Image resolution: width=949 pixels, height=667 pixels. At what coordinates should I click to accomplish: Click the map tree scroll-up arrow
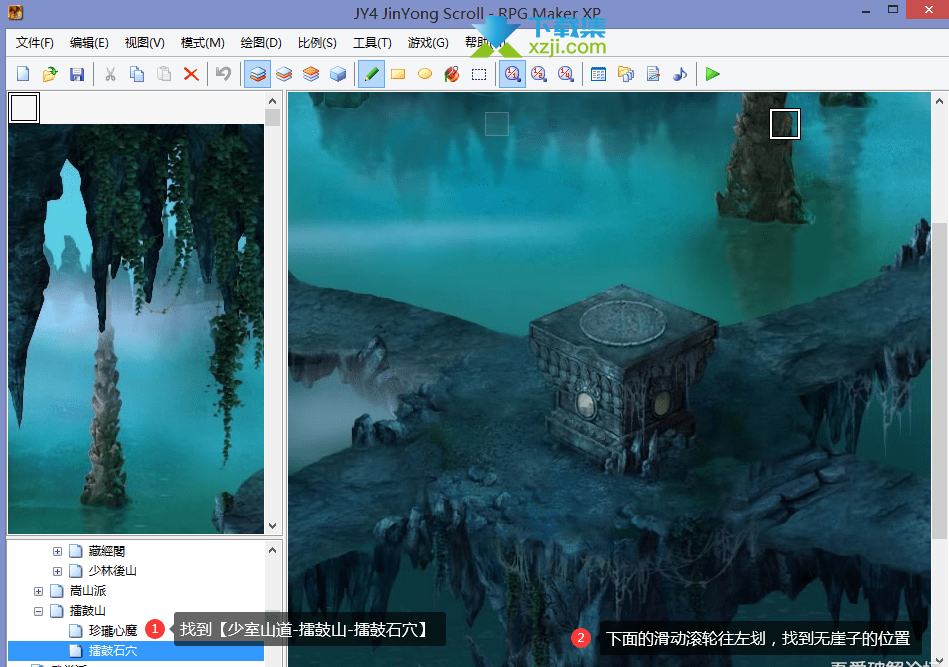[272, 550]
